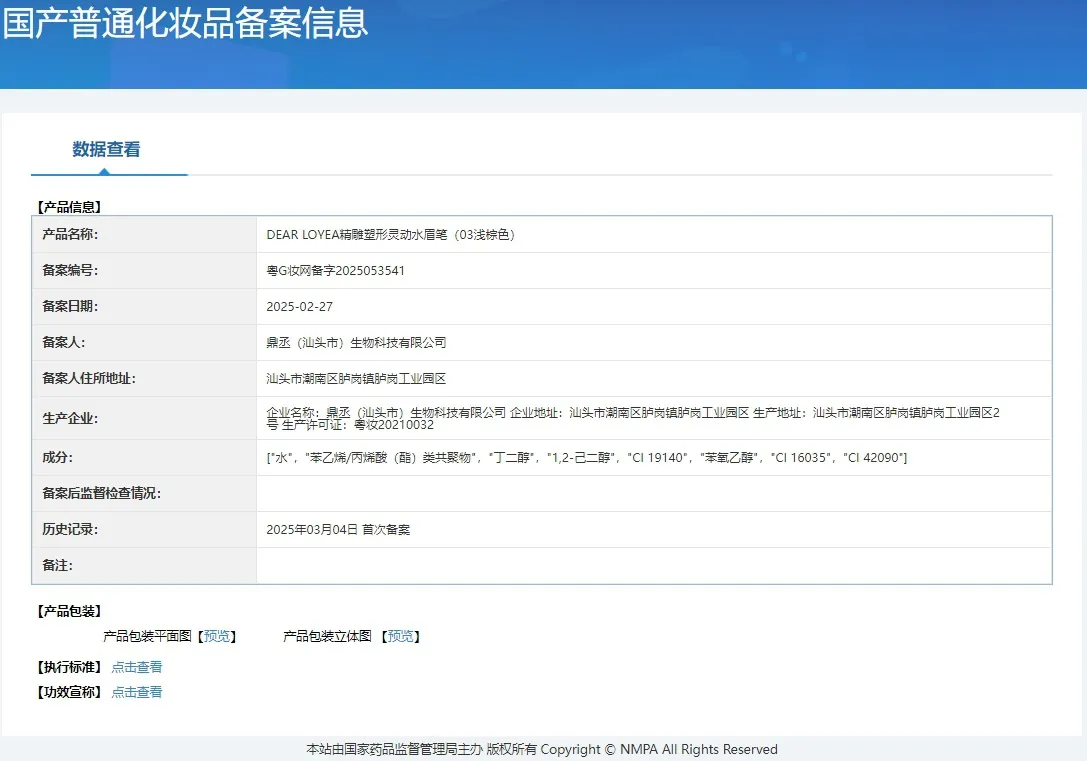Select filing number 粤G妆网备字2025053541
Screen dimensions: 1087x761
click(x=336, y=270)
